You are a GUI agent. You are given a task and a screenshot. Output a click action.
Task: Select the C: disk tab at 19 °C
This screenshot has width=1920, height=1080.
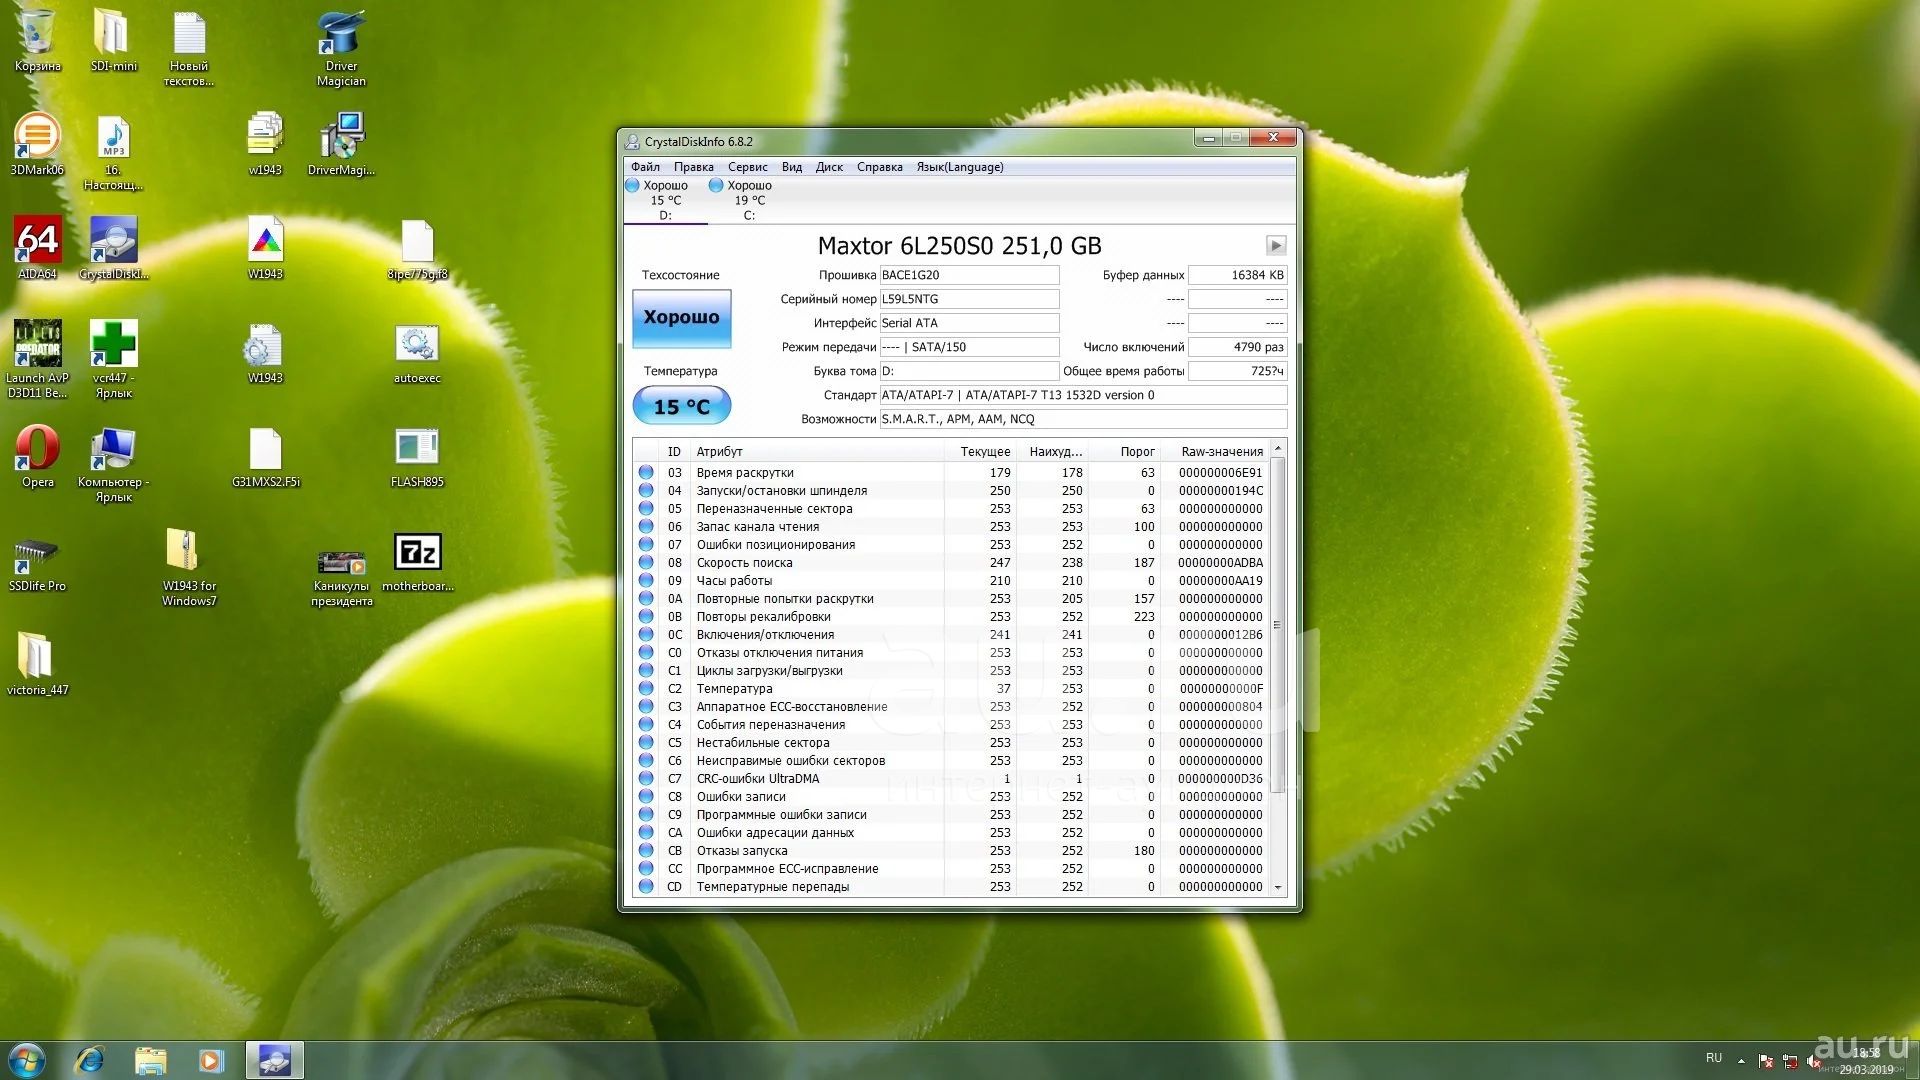tap(749, 200)
